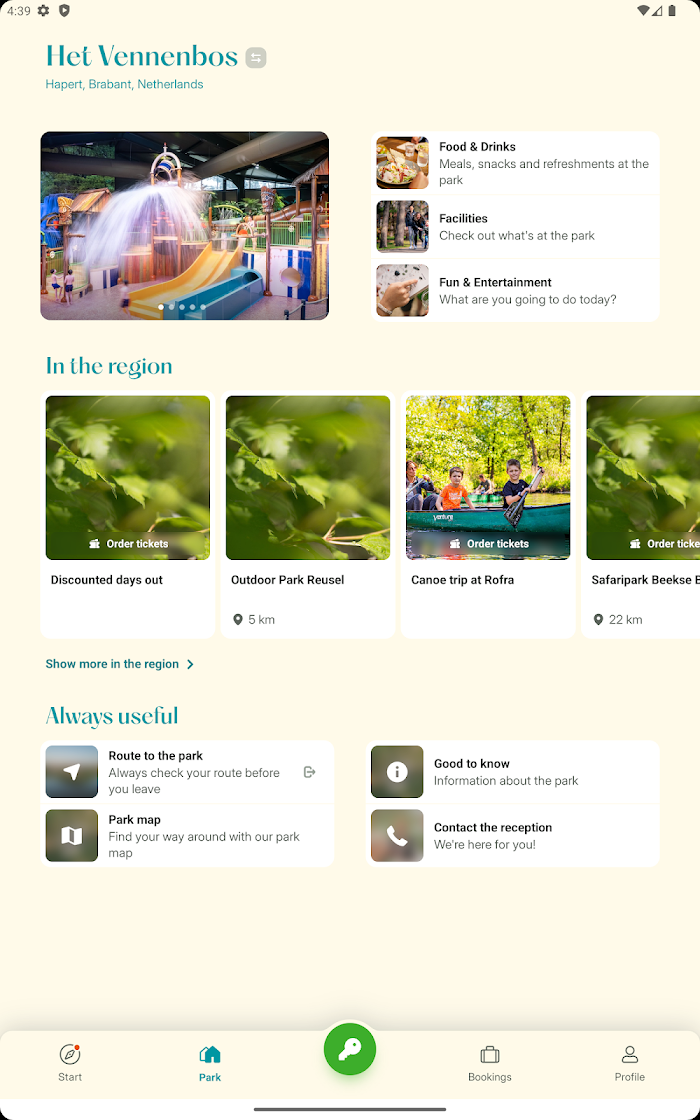Select Fun & Entertainment entry
Viewport: 700px width, 1120px height.
coord(515,290)
